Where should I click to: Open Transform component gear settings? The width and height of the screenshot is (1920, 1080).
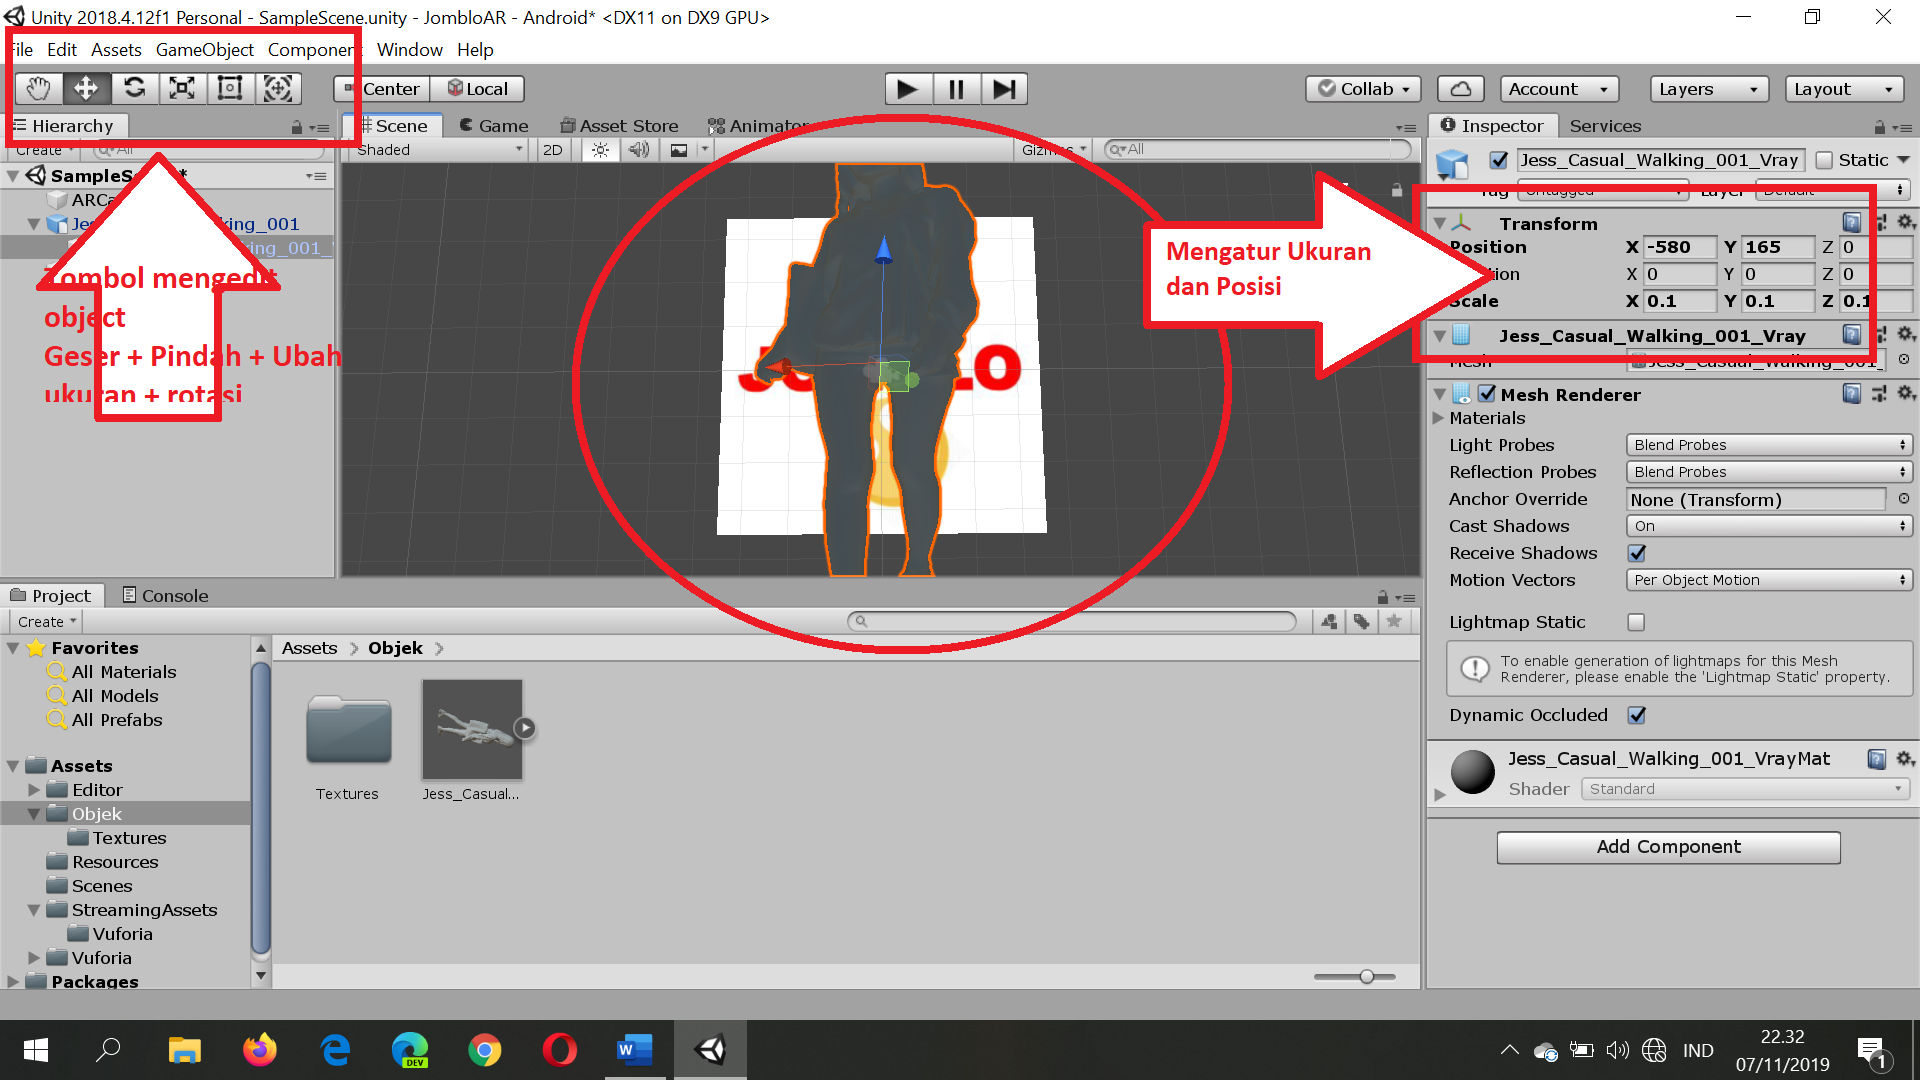coord(1906,222)
